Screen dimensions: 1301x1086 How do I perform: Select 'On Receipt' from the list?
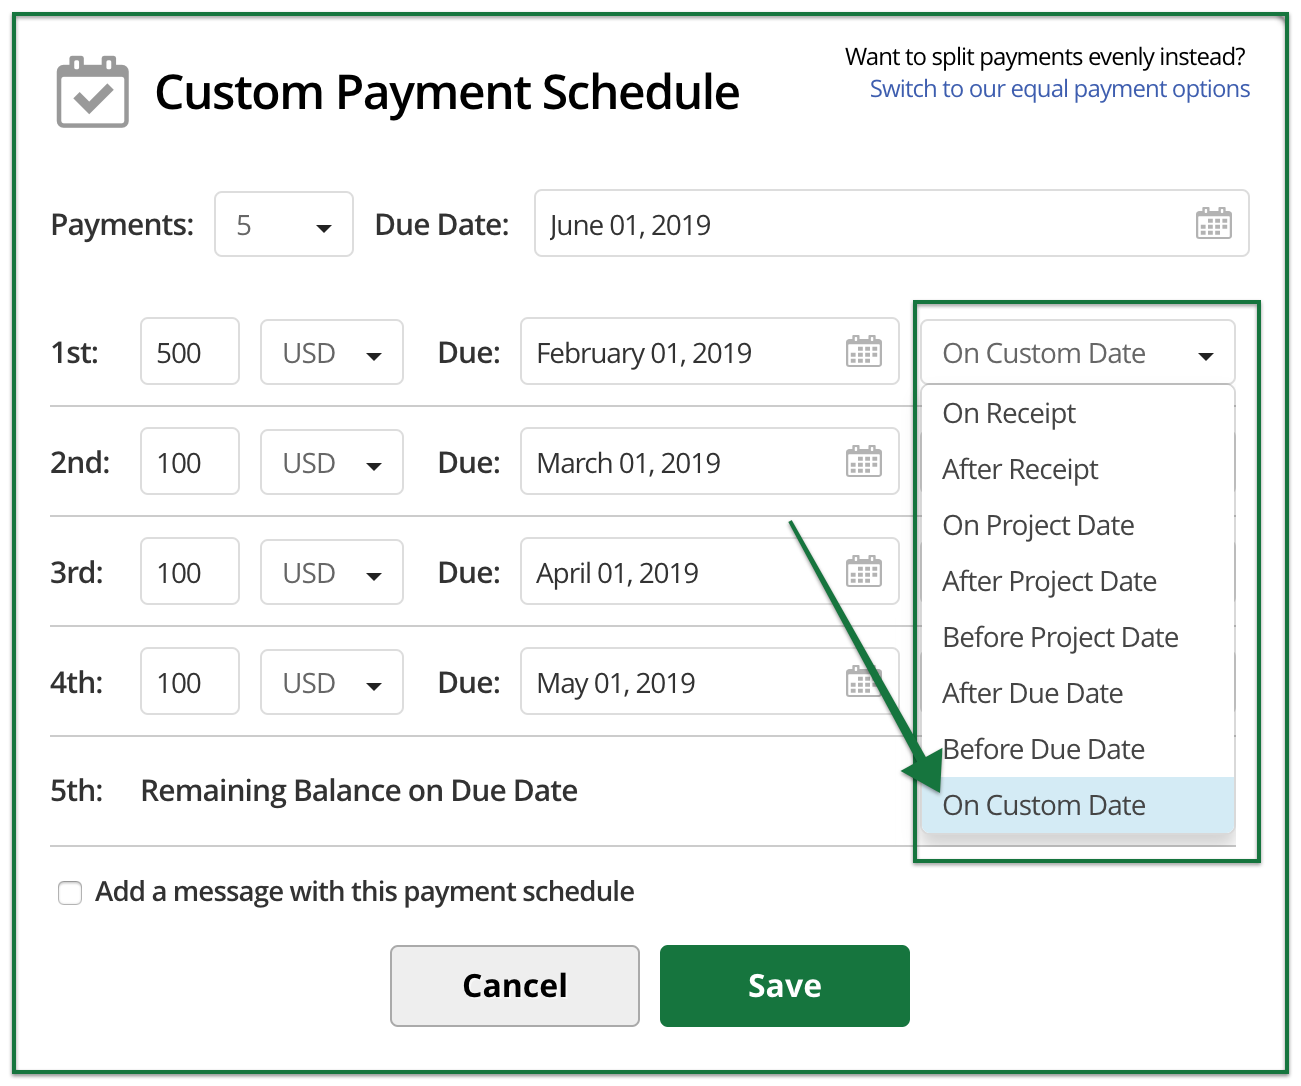coord(1009,413)
